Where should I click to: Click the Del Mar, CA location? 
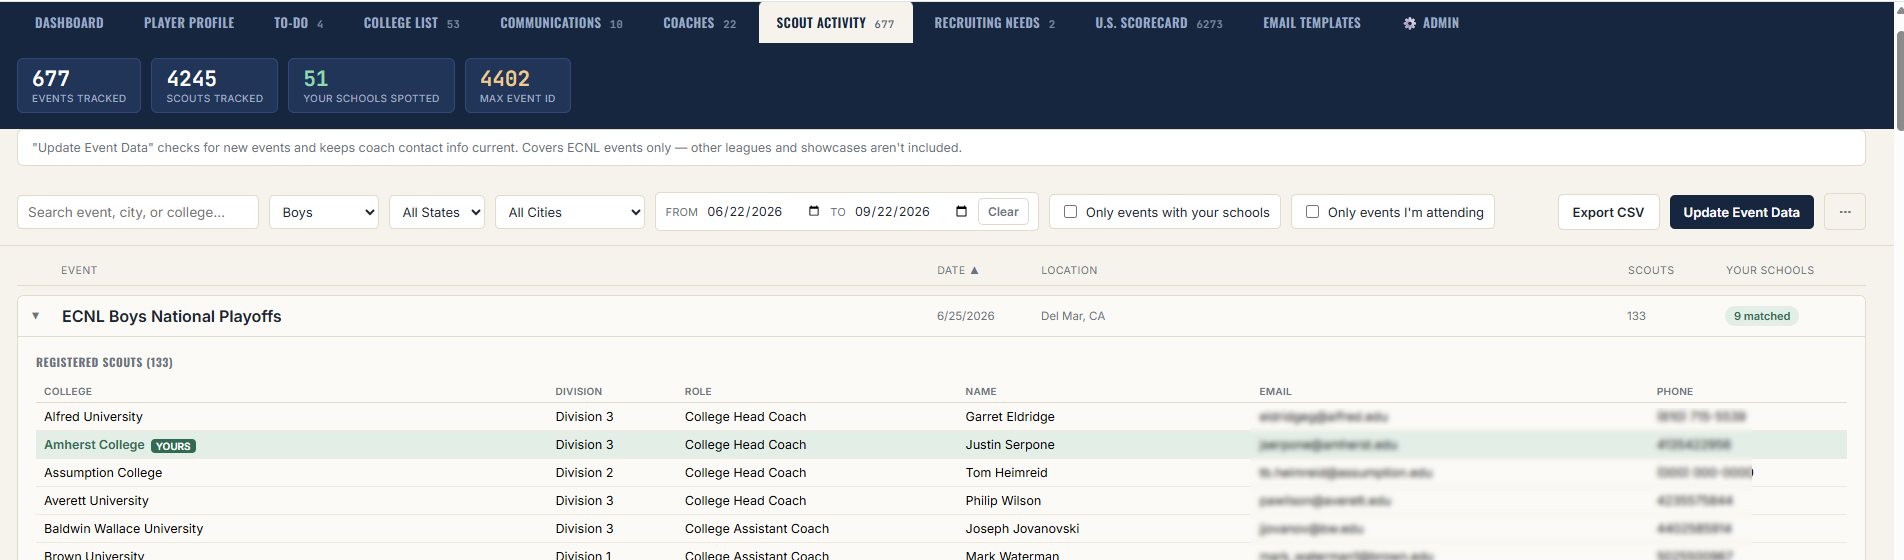(1072, 316)
